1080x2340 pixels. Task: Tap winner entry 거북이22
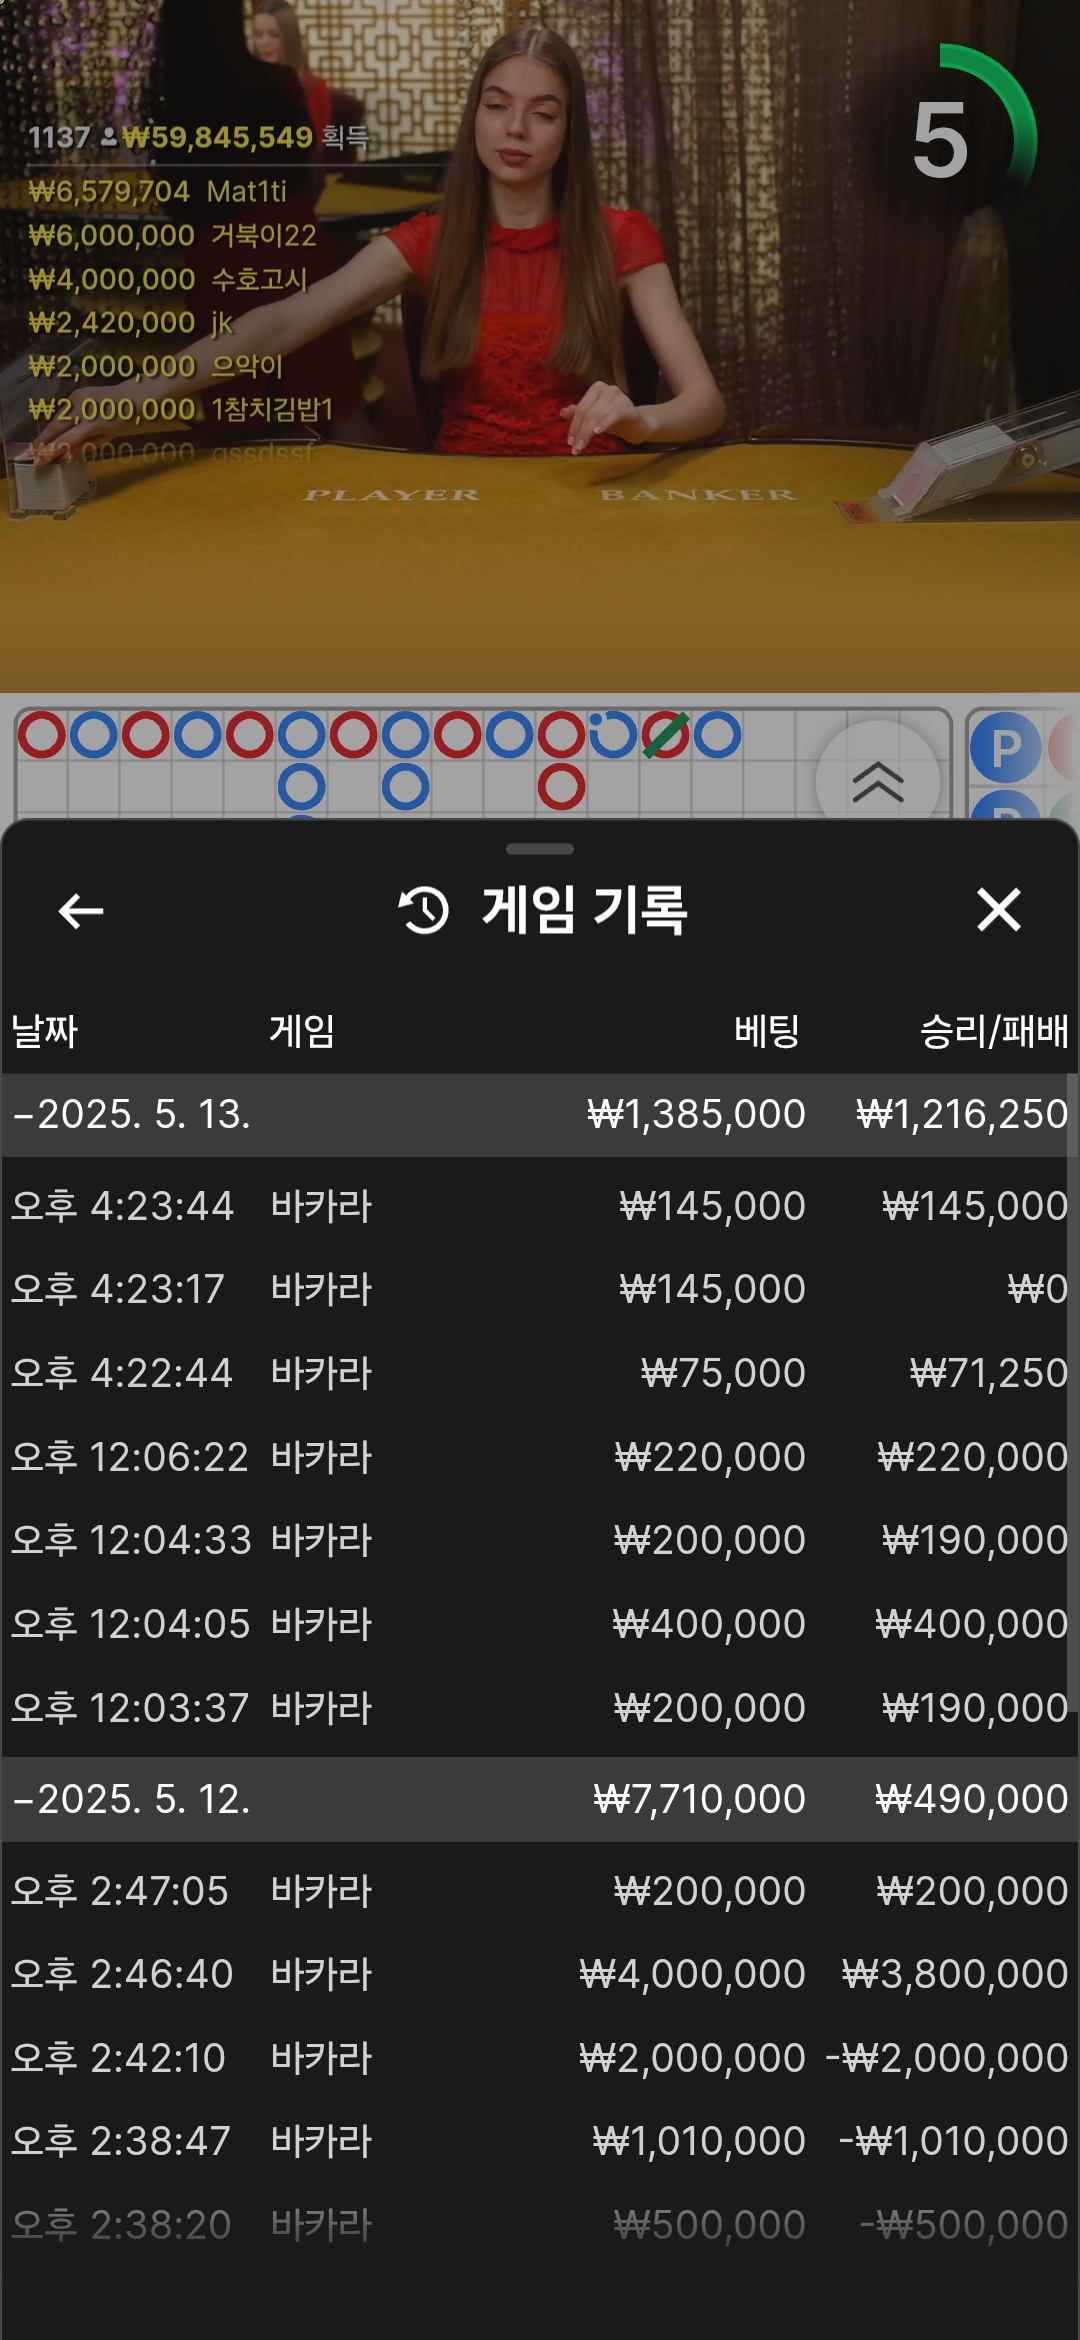[173, 235]
